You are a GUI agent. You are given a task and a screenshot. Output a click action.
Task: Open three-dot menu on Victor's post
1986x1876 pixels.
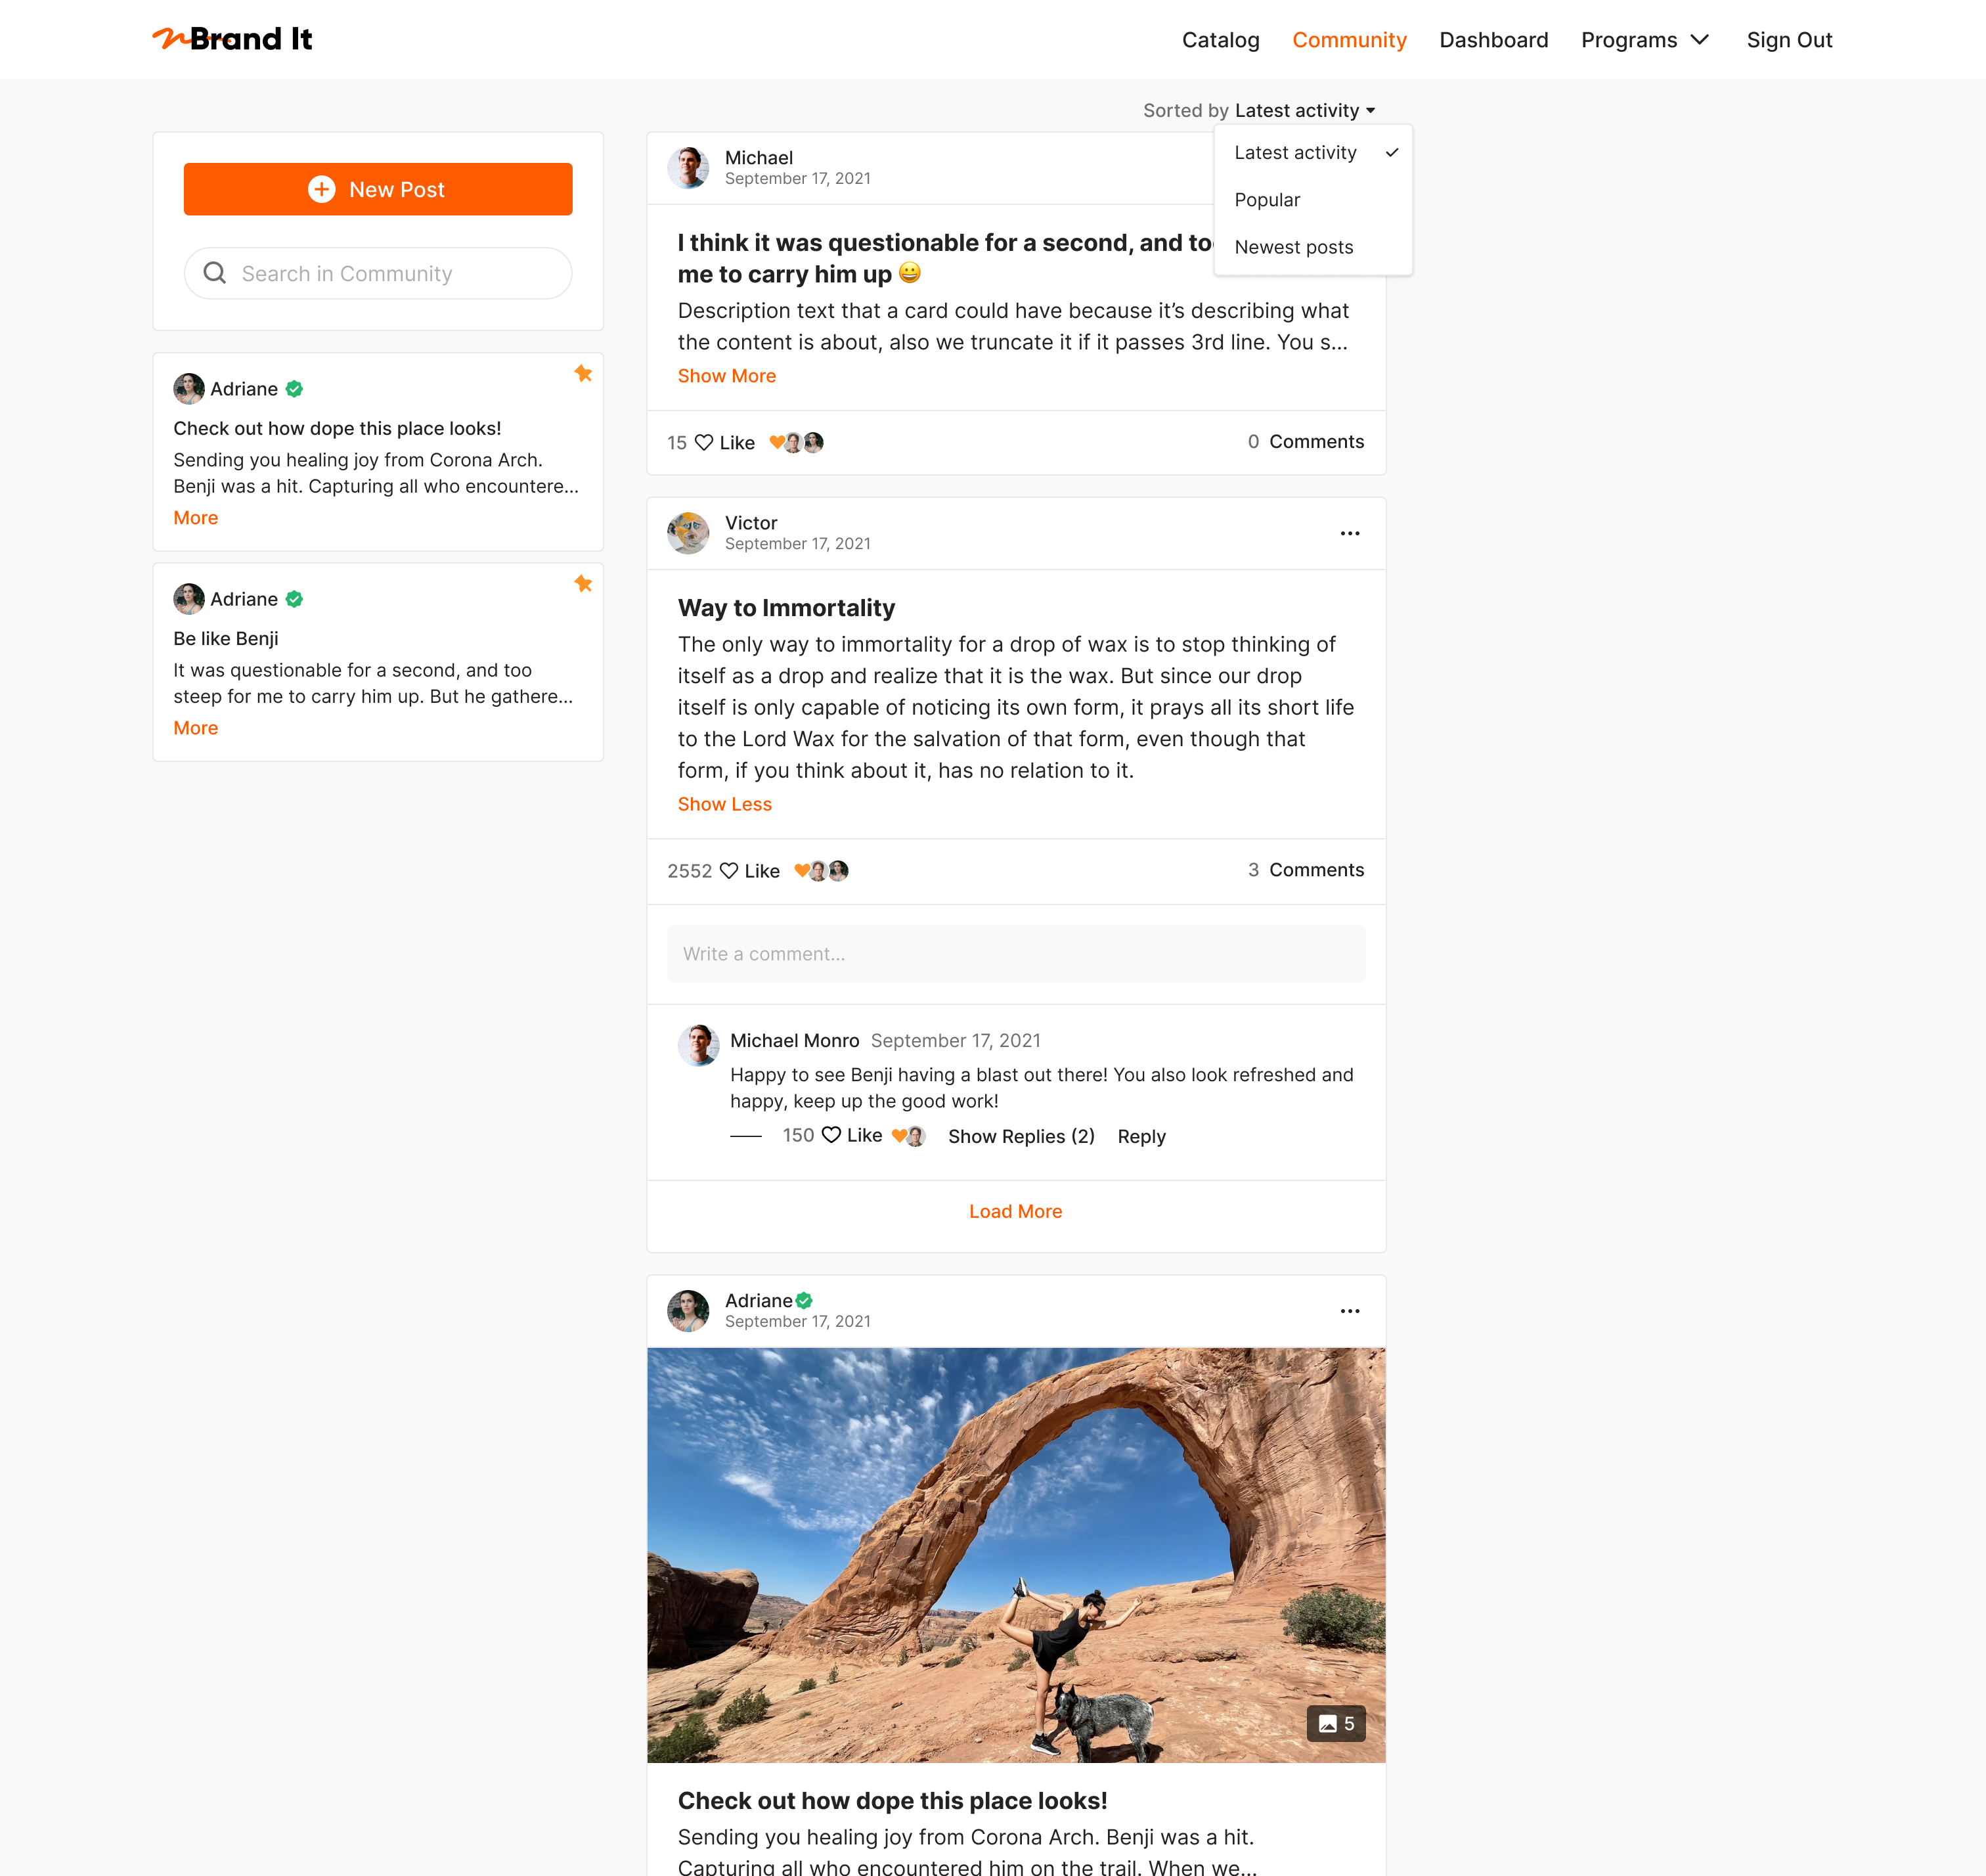[1350, 534]
